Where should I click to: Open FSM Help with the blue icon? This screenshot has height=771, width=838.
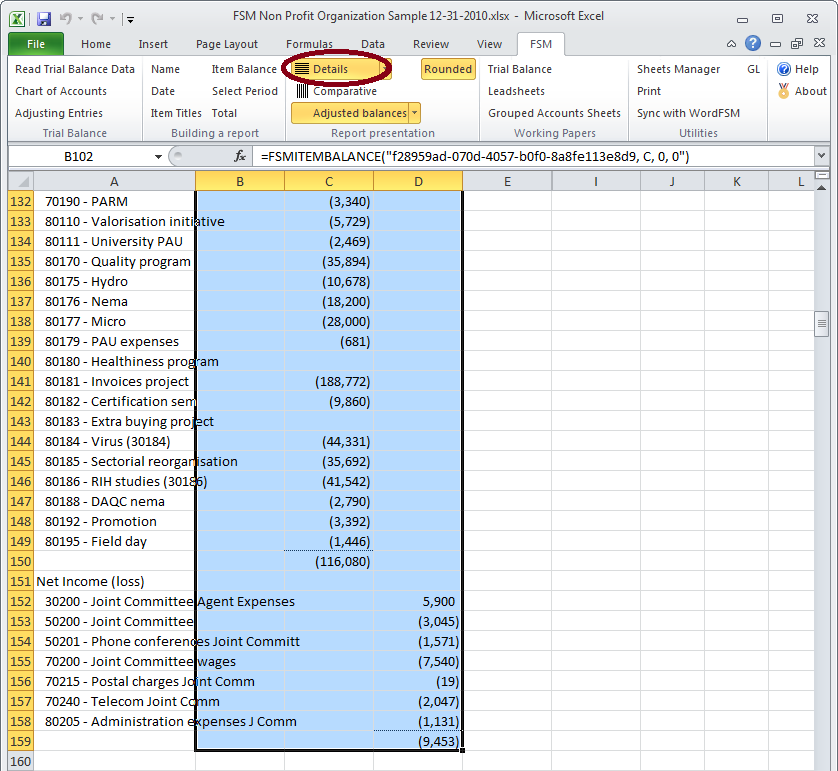click(x=798, y=69)
